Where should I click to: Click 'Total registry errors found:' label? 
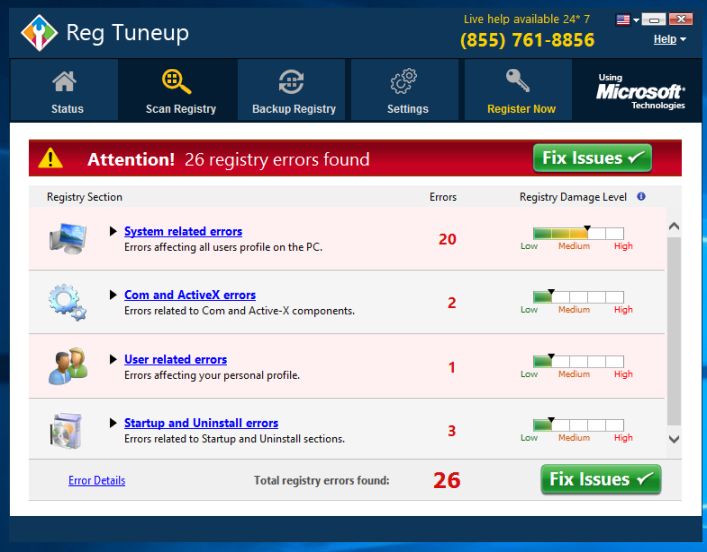pos(321,480)
